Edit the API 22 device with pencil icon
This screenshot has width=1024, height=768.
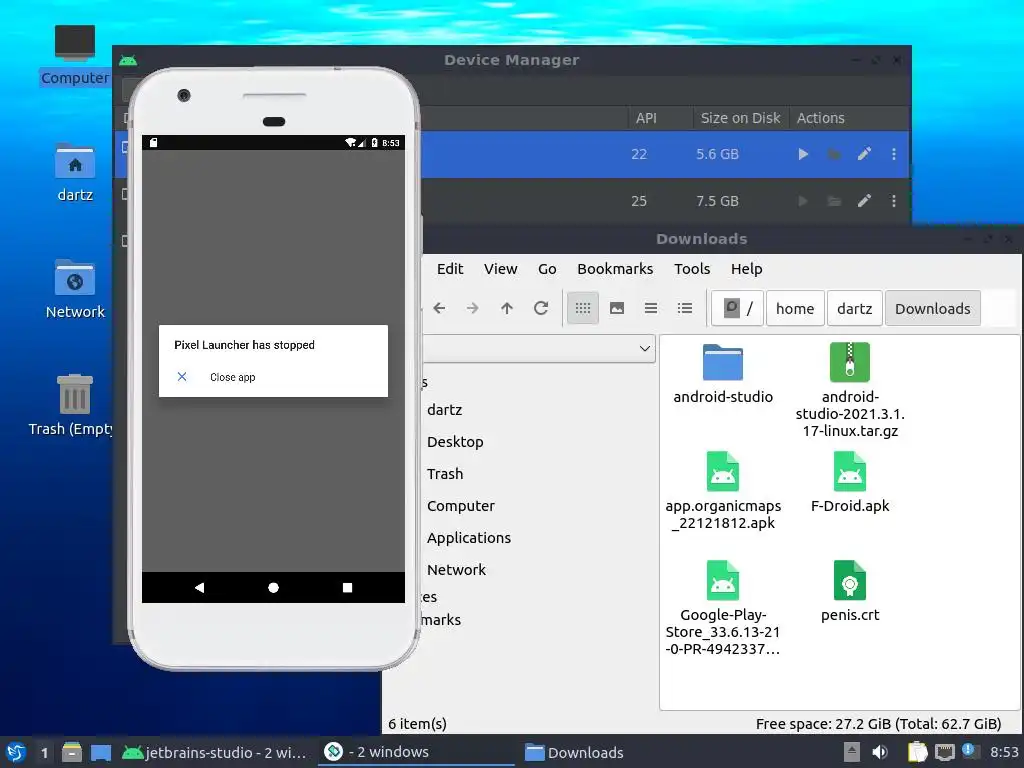coord(864,154)
